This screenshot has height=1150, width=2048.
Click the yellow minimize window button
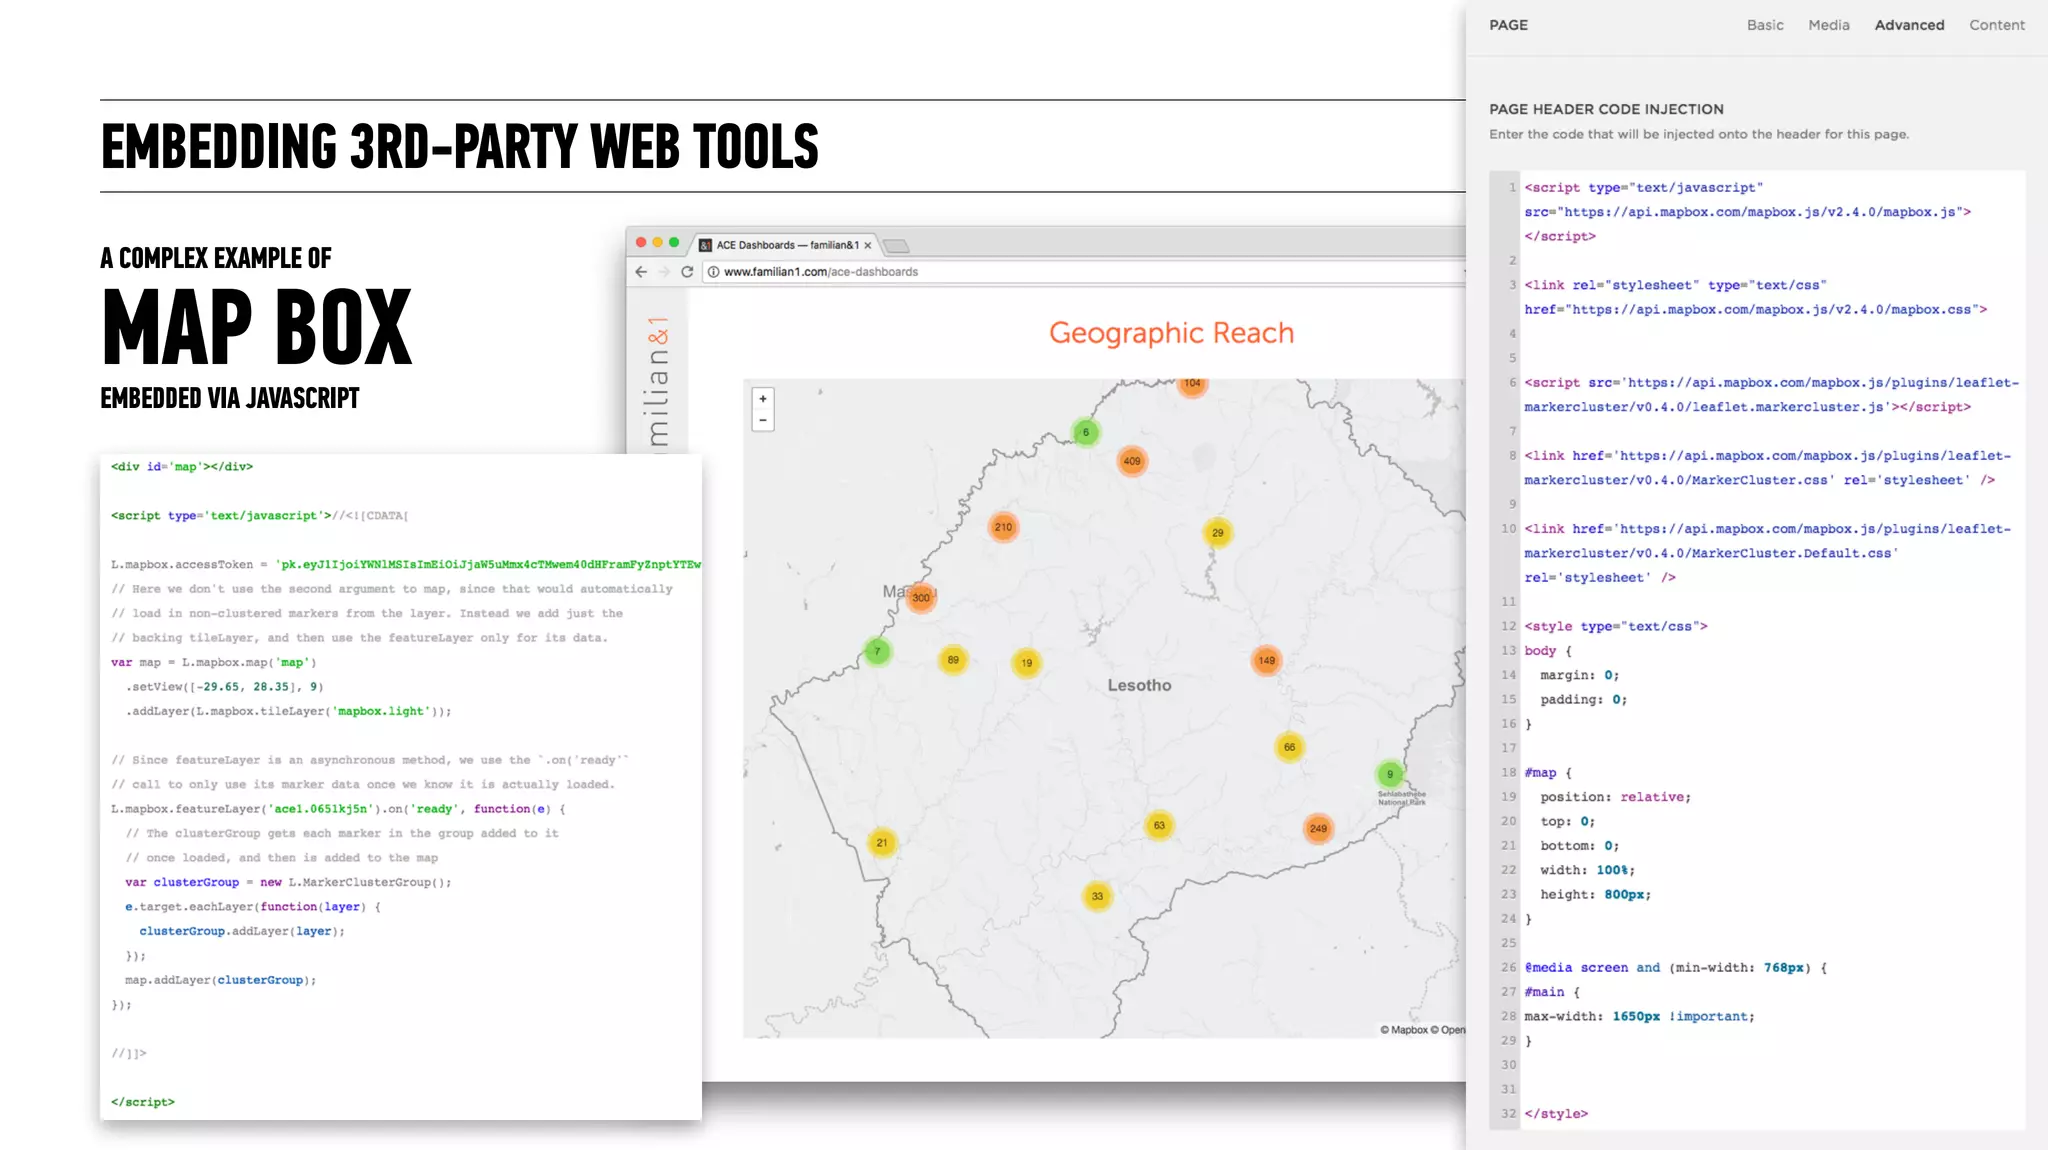point(657,243)
